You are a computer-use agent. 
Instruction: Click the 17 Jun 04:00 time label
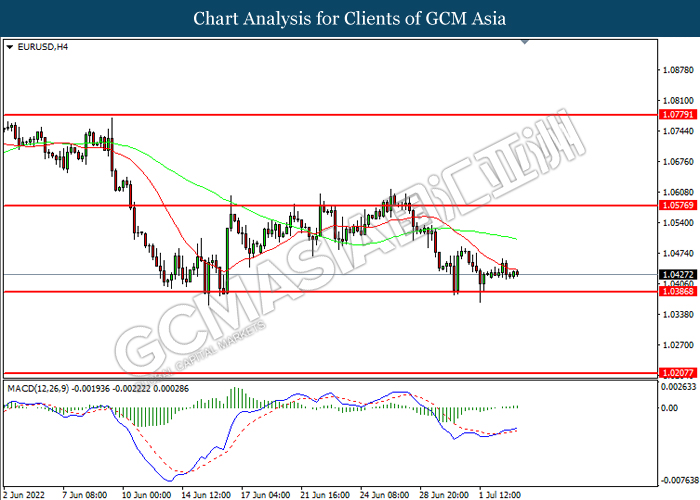click(x=266, y=495)
